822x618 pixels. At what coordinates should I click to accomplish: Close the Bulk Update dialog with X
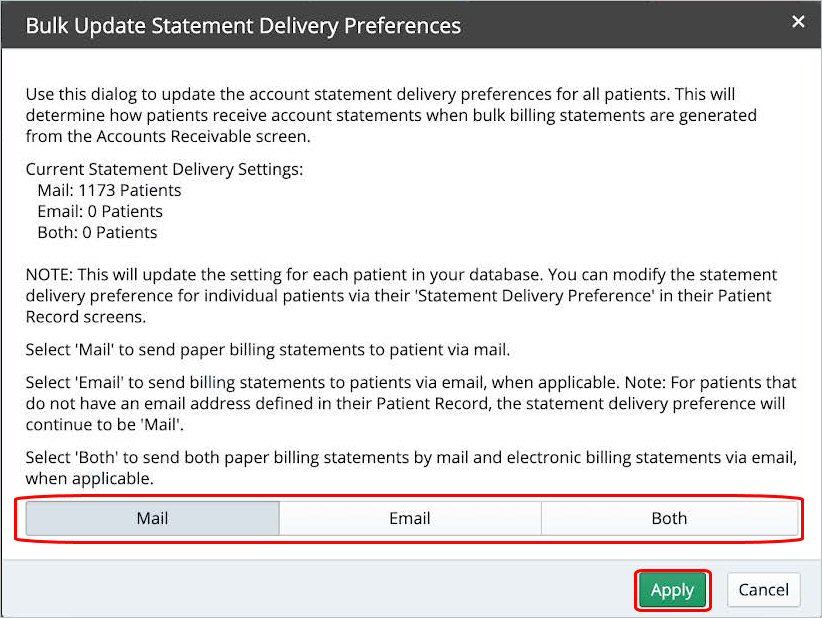click(x=798, y=22)
